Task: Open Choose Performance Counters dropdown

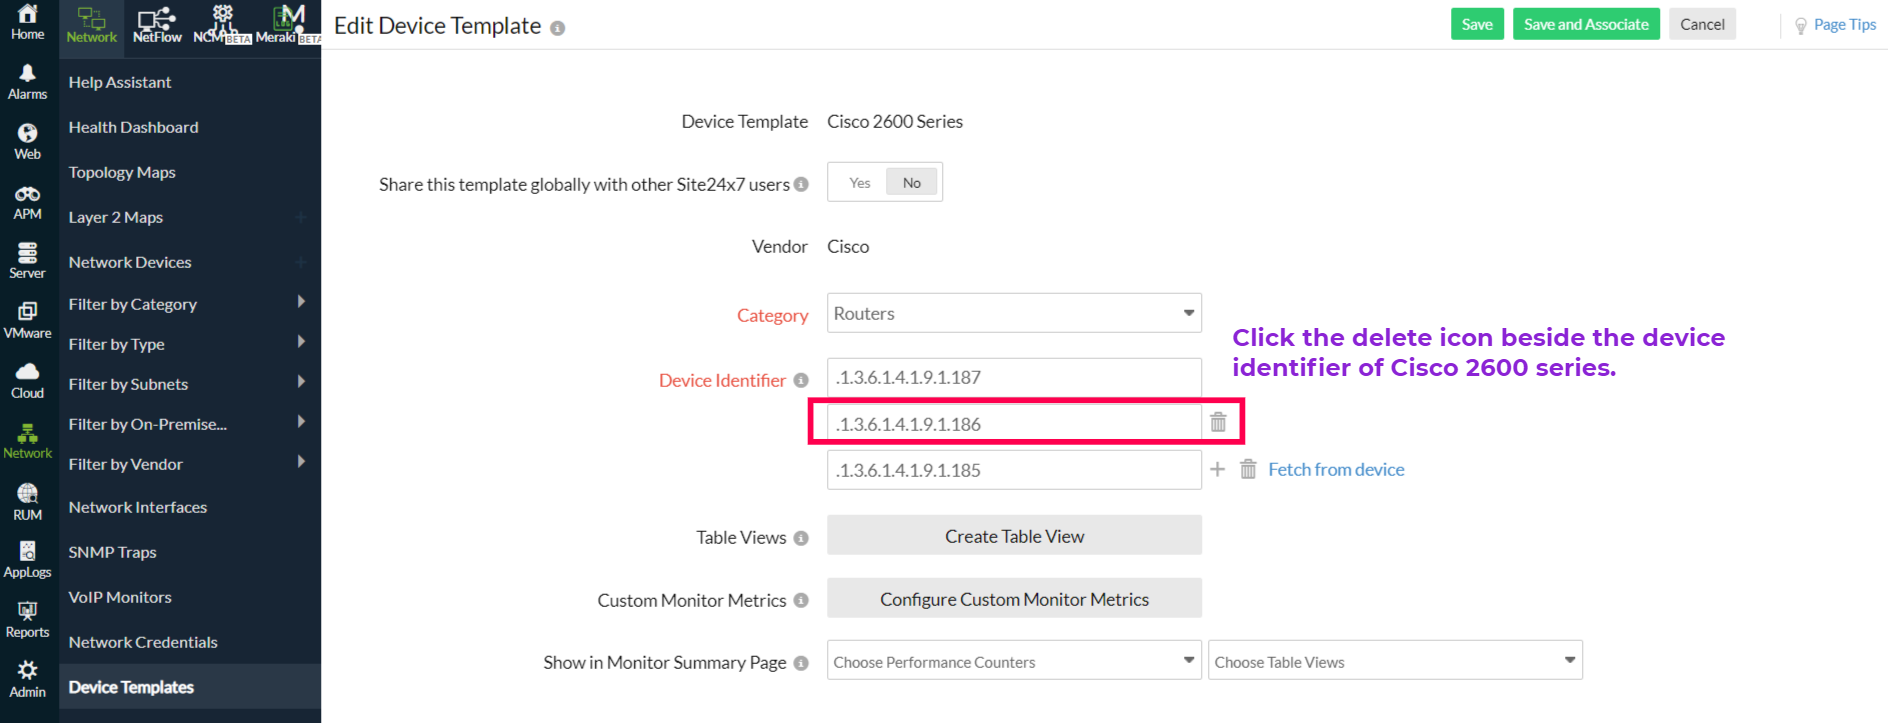Action: click(x=1014, y=661)
